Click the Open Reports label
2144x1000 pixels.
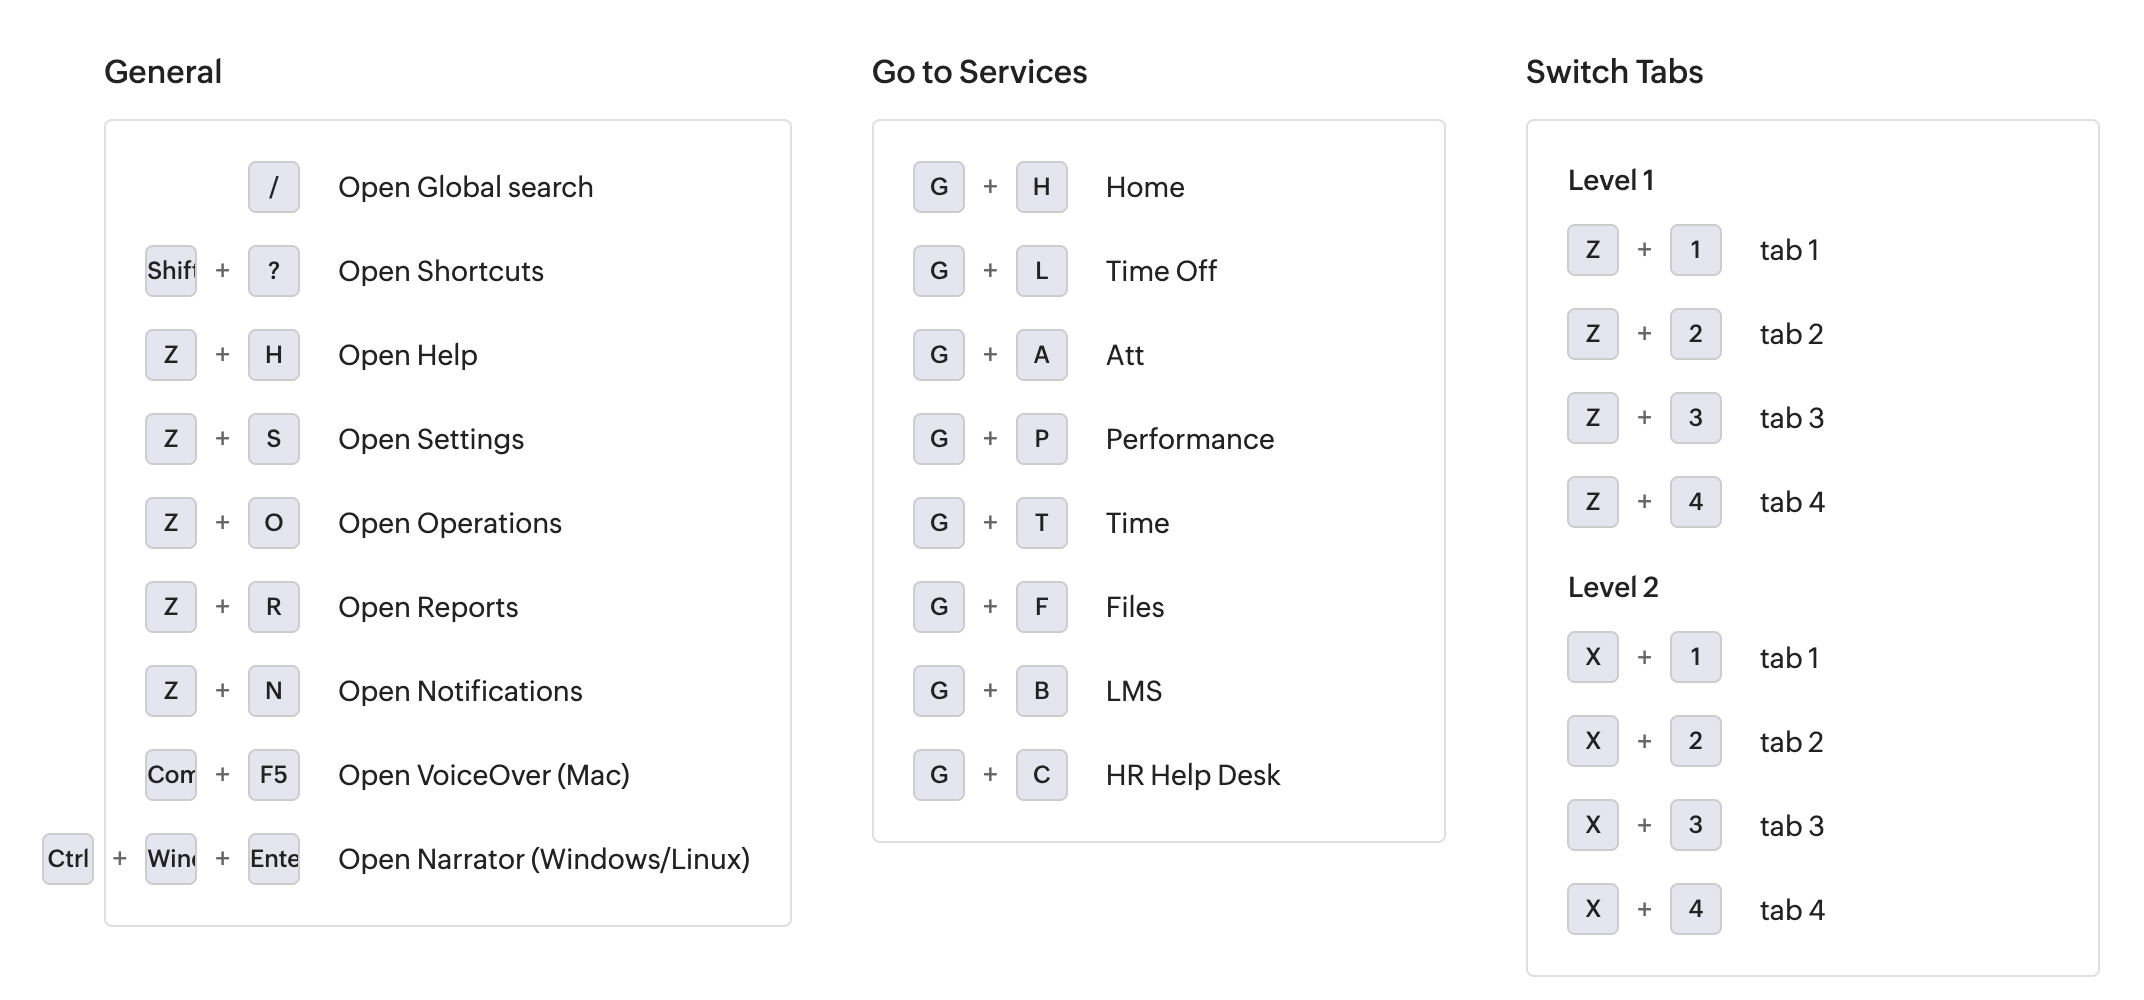[x=428, y=607]
